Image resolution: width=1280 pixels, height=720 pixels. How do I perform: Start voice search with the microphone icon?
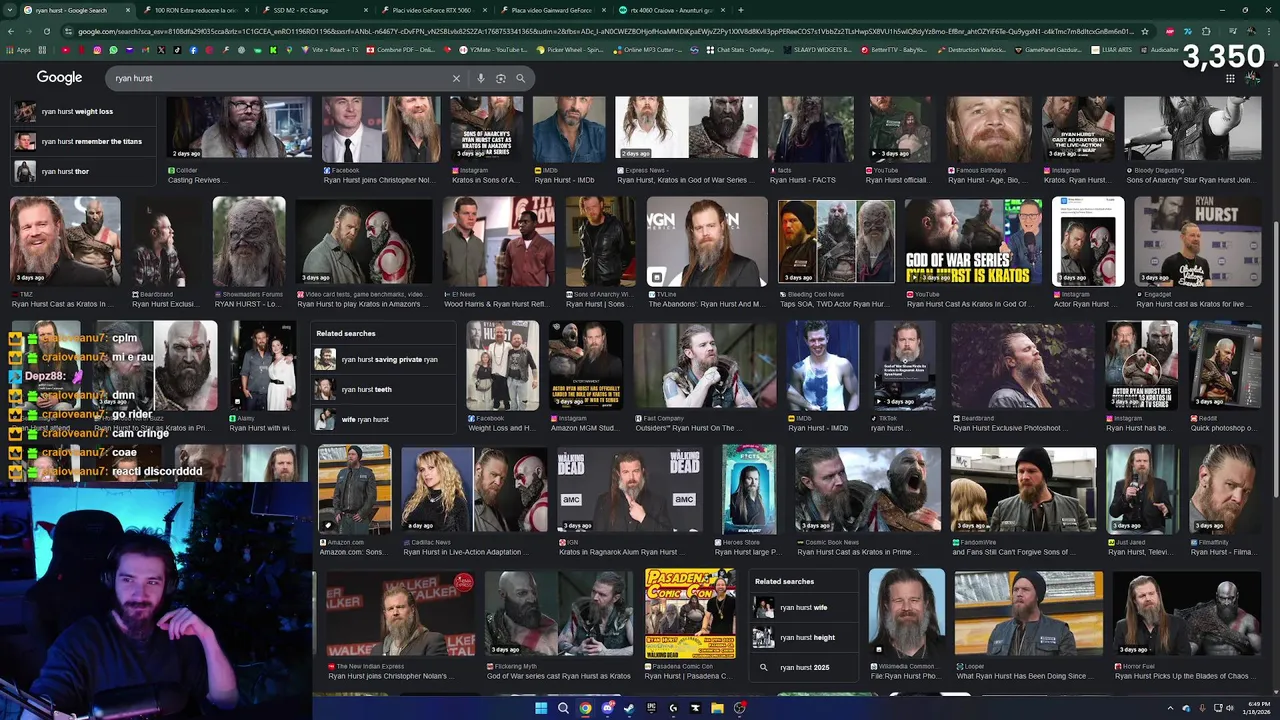[x=481, y=78]
